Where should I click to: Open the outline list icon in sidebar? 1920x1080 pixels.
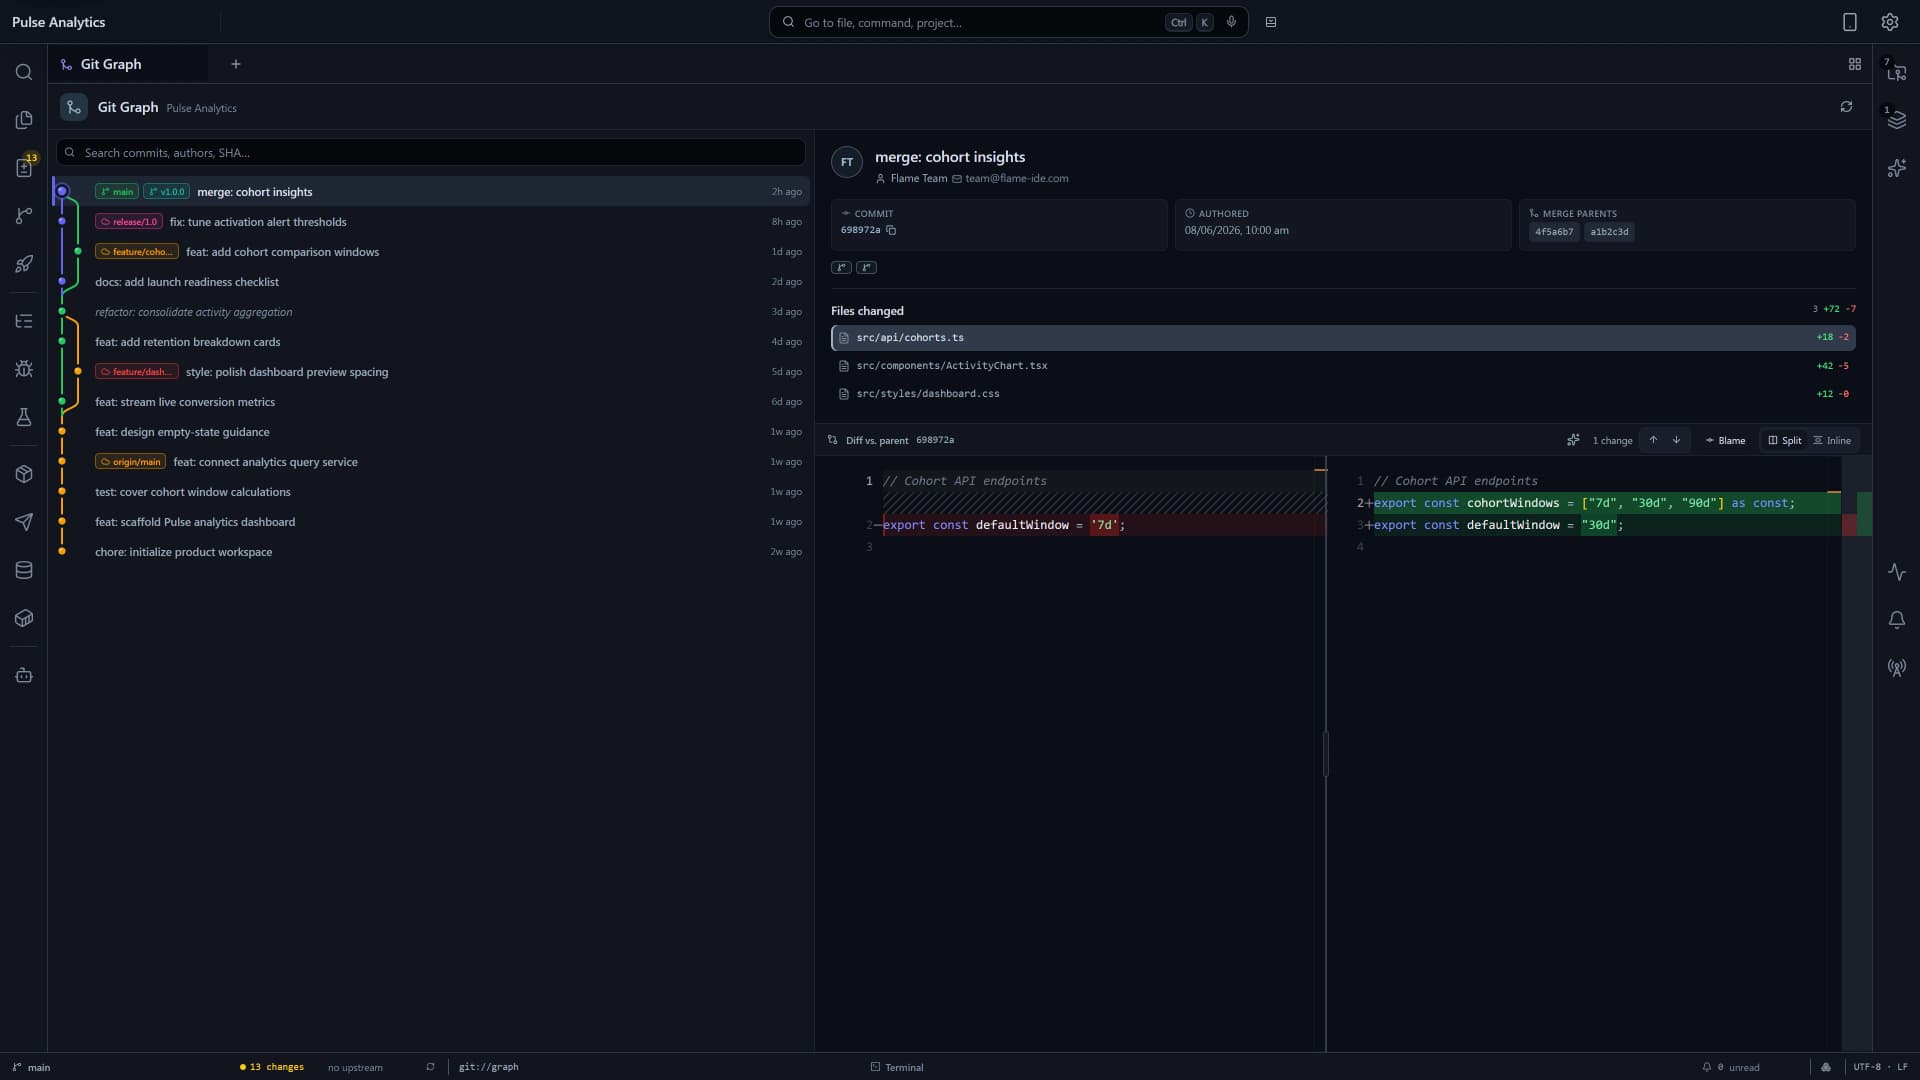coord(24,321)
